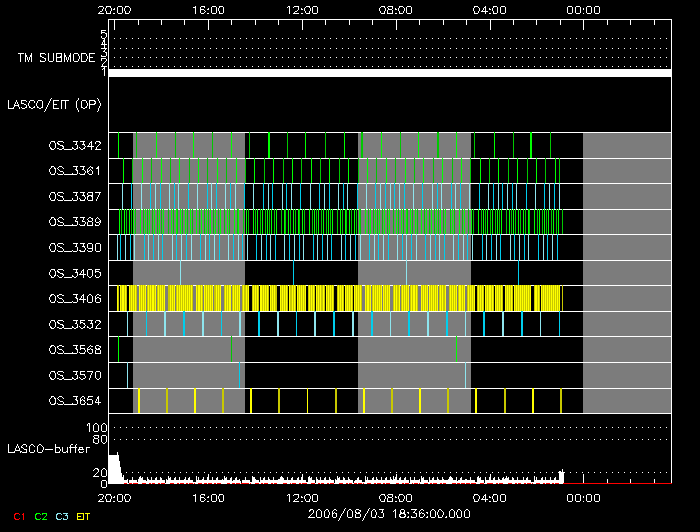Viewport: 700px width, 532px height.
Task: Click the 2006/08/03 18:36:00.000 timestamp
Action: click(388, 512)
